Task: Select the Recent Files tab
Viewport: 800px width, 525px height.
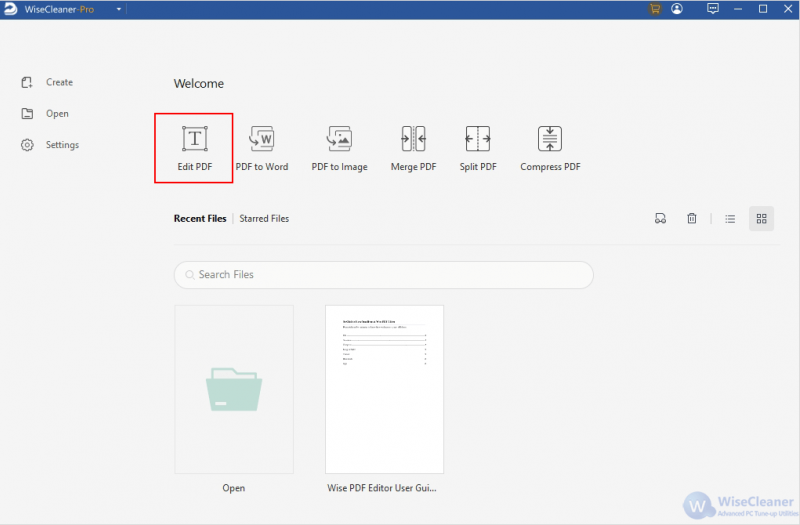Action: (200, 218)
